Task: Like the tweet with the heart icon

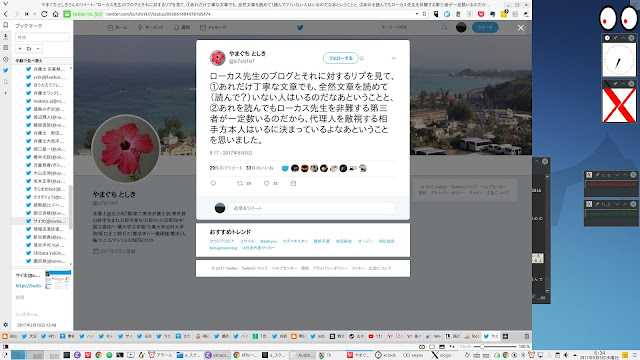Action: (x=267, y=184)
